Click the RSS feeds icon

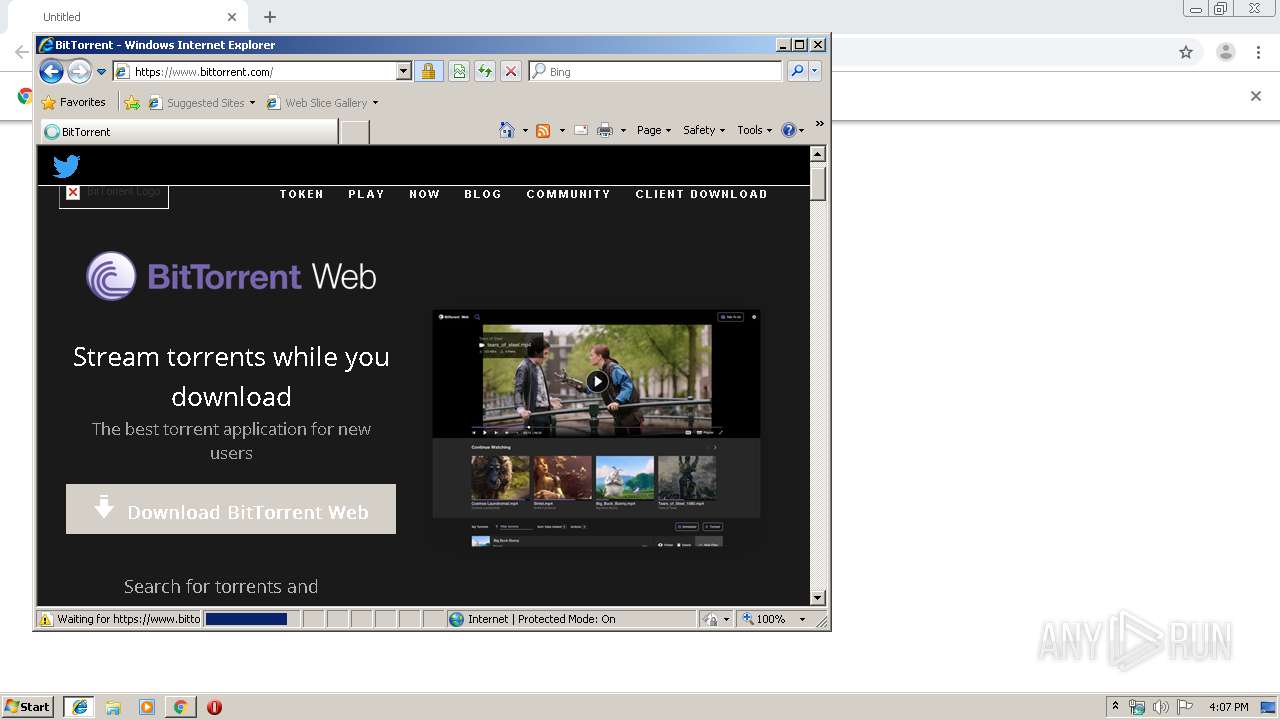click(543, 130)
